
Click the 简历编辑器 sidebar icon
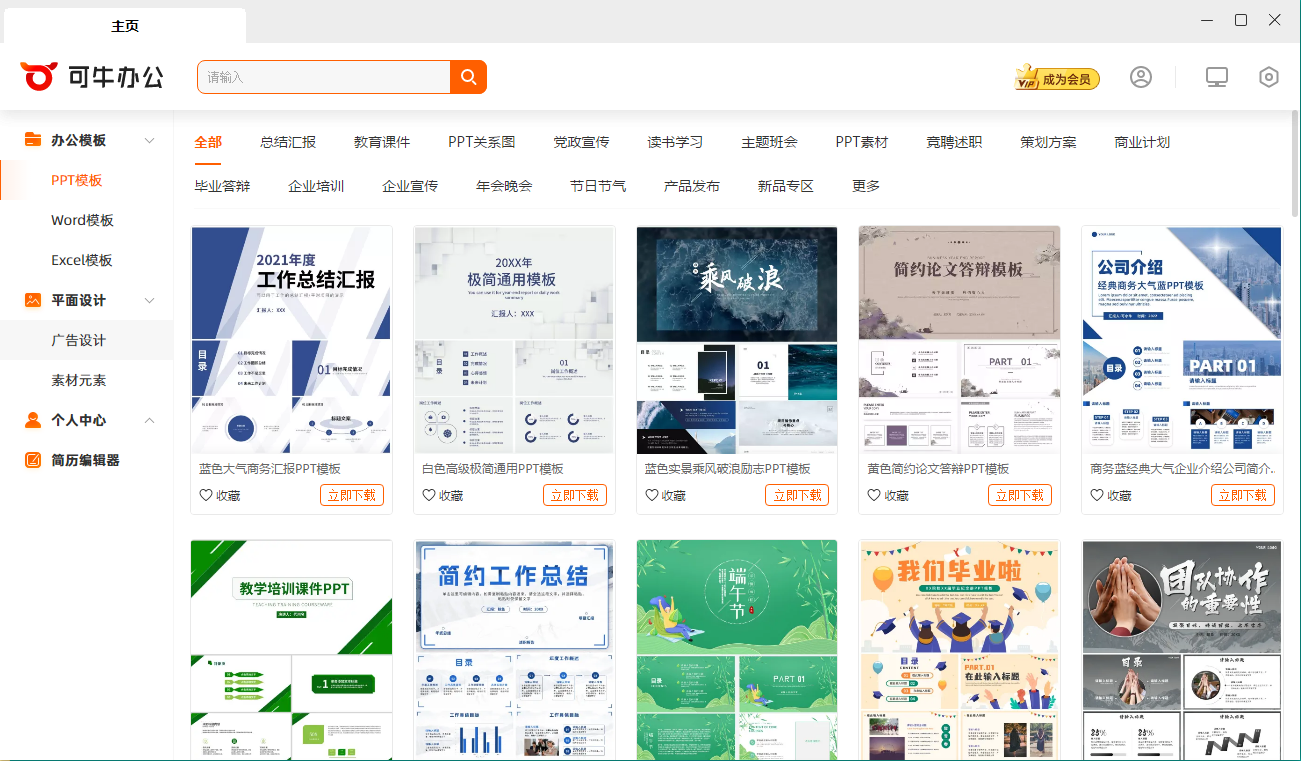[33, 460]
